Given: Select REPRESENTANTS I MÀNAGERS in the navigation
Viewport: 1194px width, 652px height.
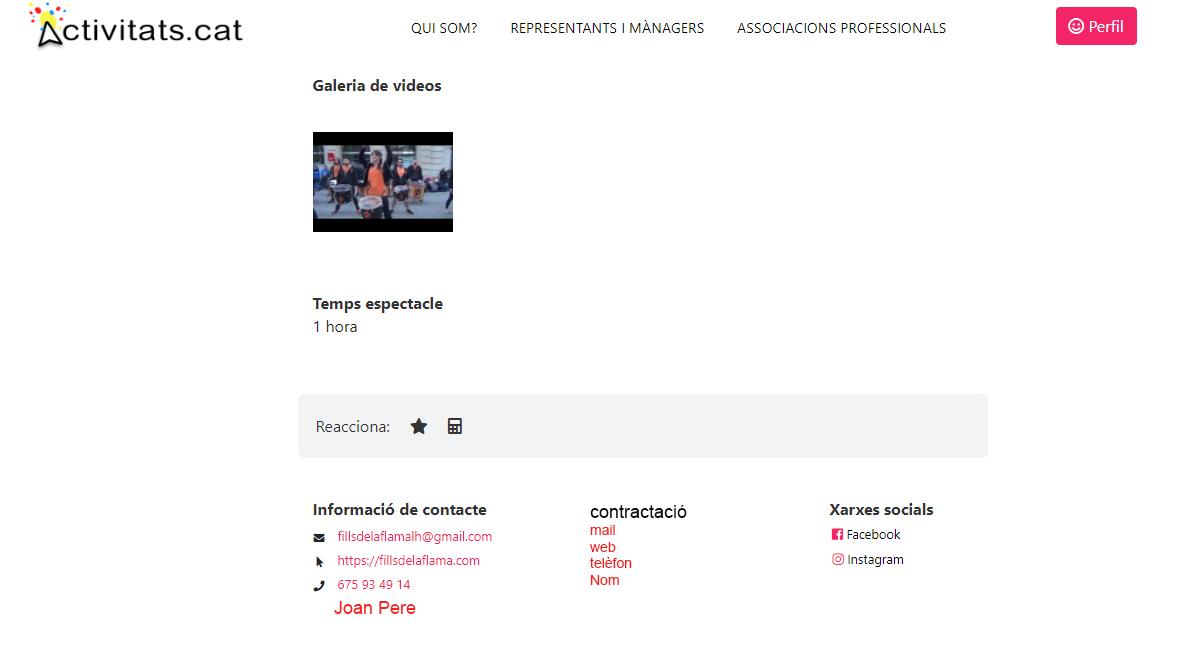Looking at the screenshot, I should 607,28.
